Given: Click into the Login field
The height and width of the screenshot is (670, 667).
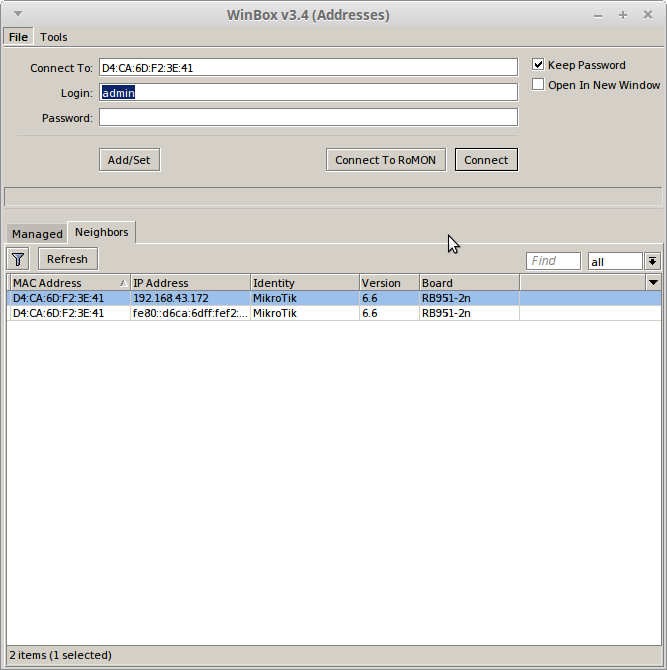Looking at the screenshot, I should pos(308,92).
